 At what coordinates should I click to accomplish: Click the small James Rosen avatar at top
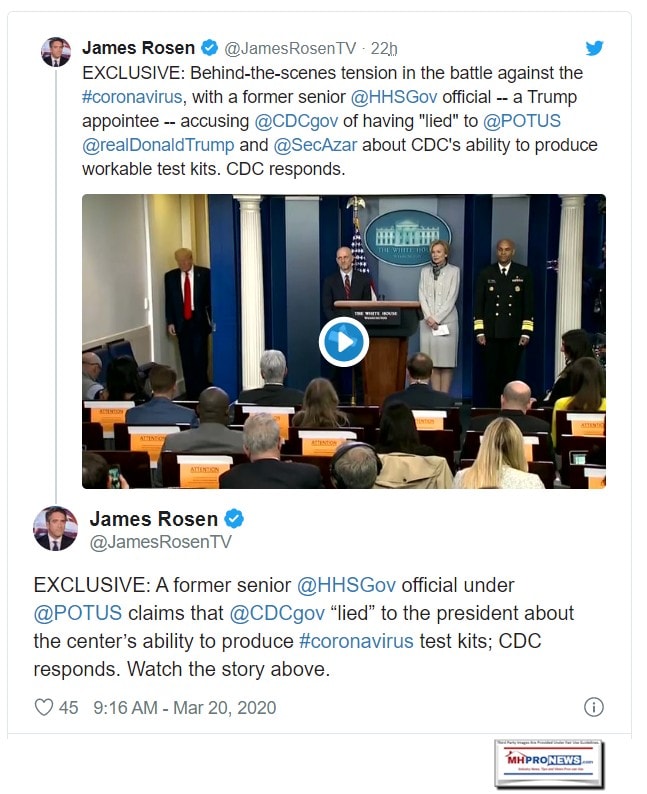click(56, 51)
